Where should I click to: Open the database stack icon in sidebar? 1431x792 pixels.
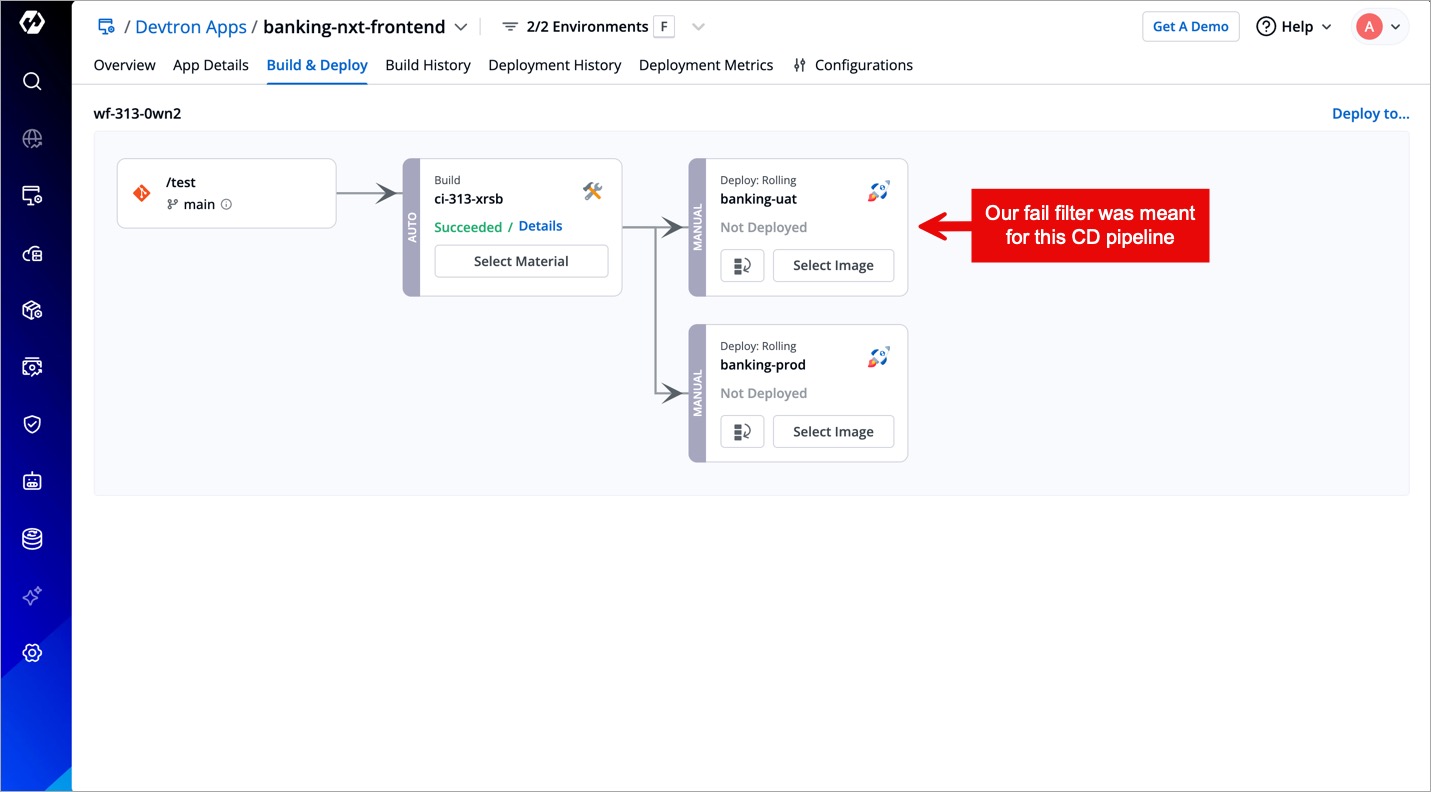click(32, 539)
